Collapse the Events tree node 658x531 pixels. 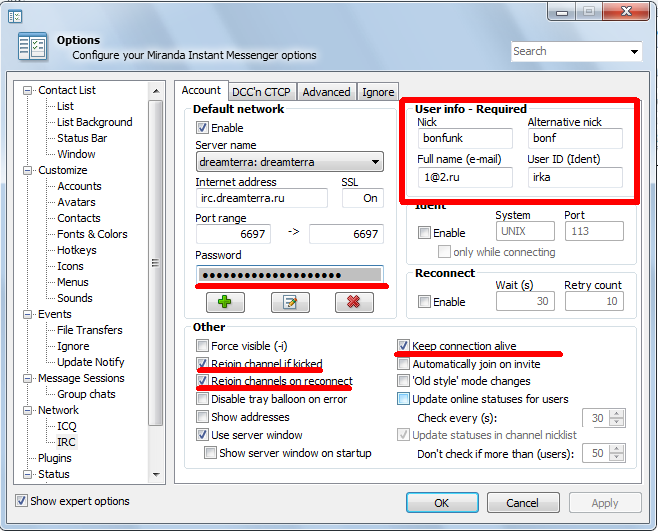pyautogui.click(x=27, y=314)
